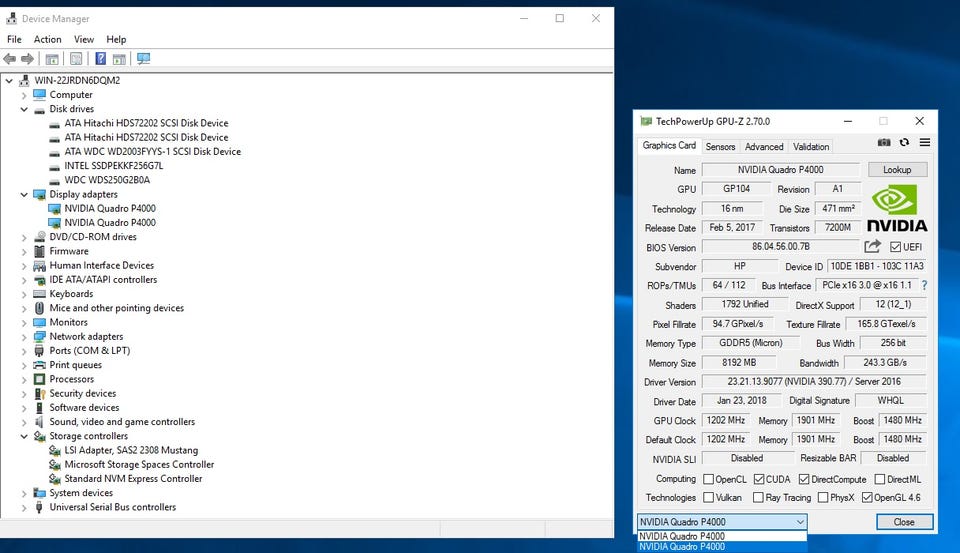Toggle the Vulkan checkbox
The height and width of the screenshot is (553, 960).
708,497
